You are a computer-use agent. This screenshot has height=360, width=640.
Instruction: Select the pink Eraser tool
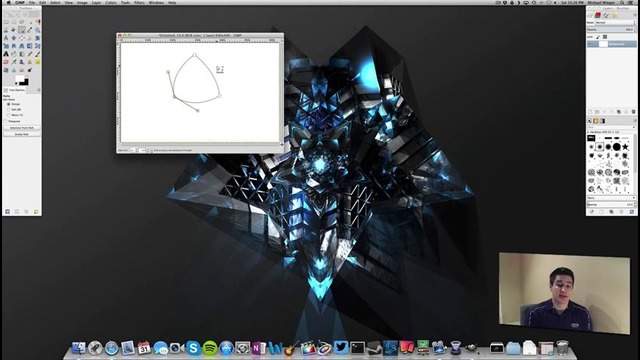point(6,62)
